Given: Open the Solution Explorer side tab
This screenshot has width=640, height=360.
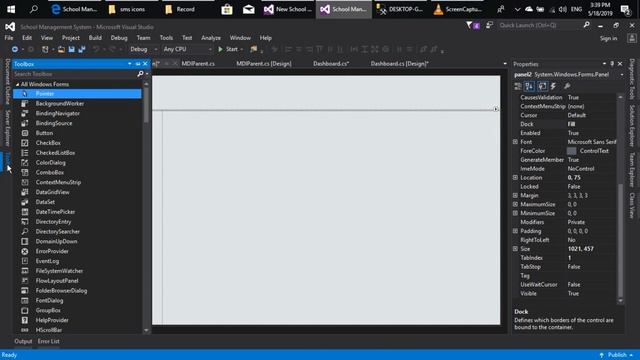Looking at the screenshot, I should tap(631, 126).
